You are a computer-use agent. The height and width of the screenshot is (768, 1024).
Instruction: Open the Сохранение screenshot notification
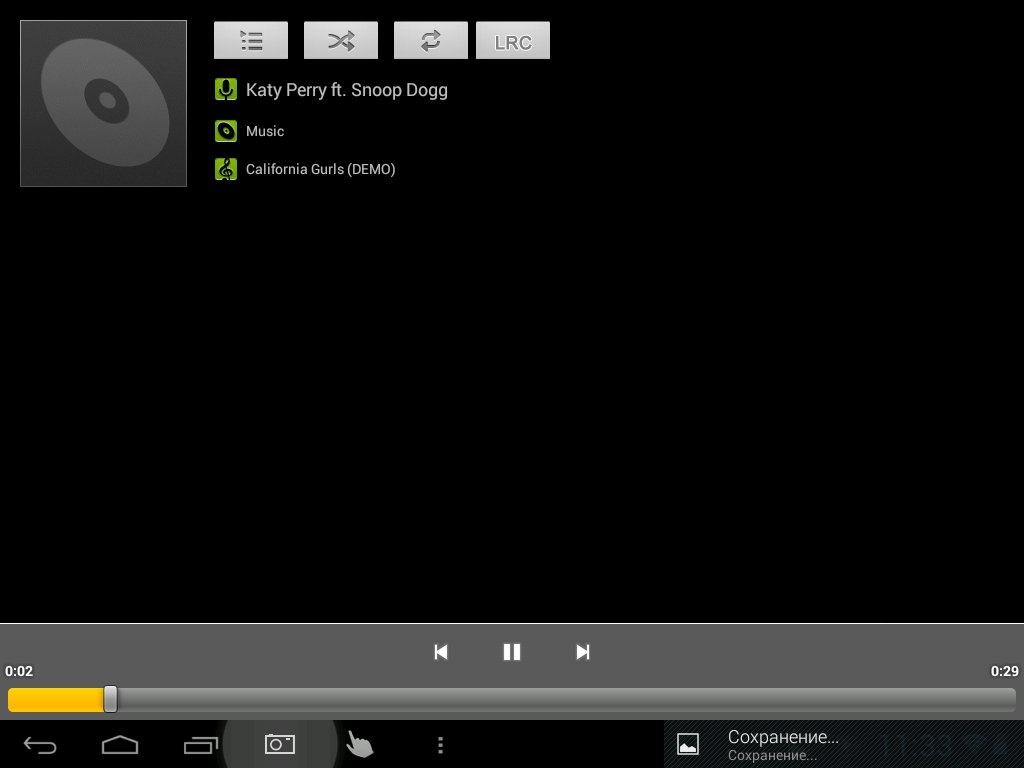click(x=780, y=744)
